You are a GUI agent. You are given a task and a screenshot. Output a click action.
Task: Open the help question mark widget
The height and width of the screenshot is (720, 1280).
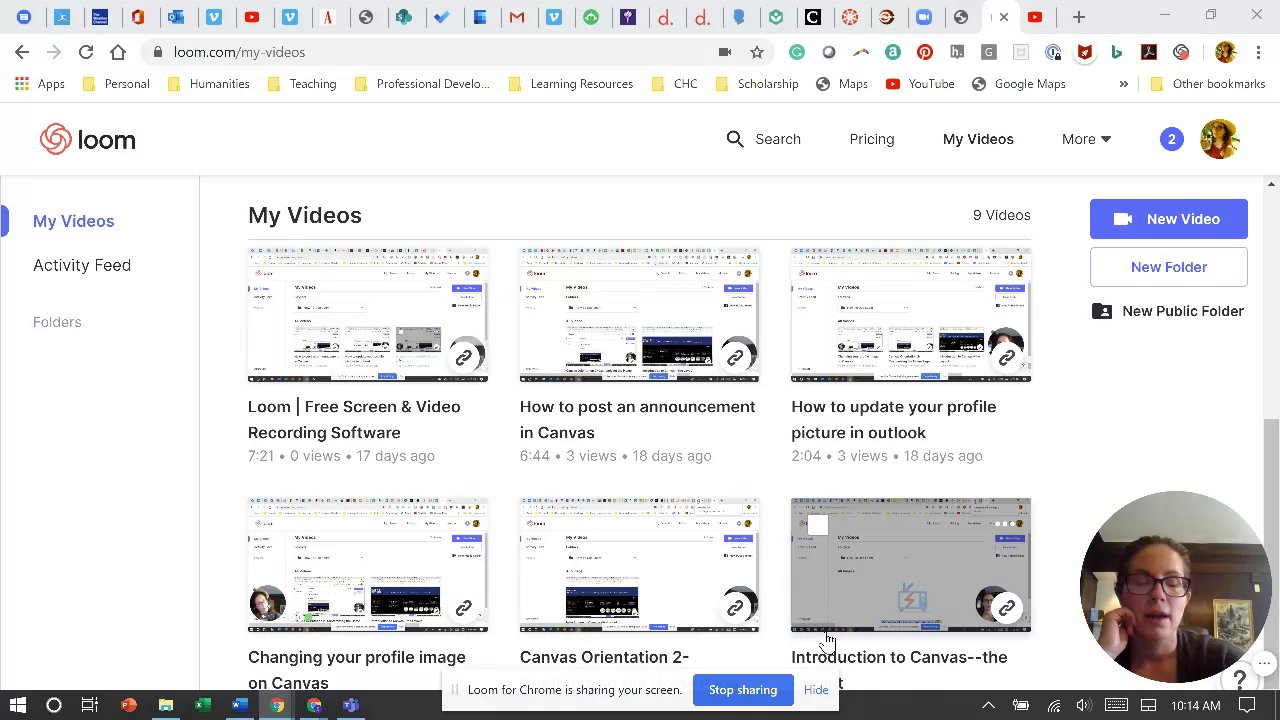pyautogui.click(x=1239, y=680)
